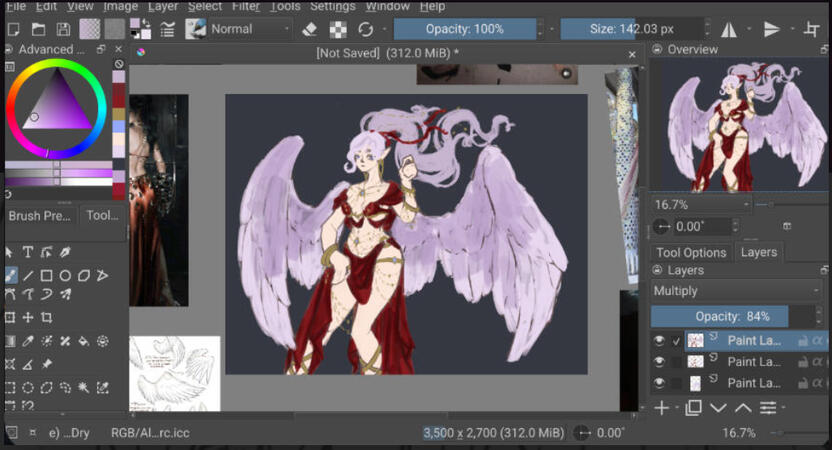Add a new layer with plus icon
Viewport: 832px width, 450px height.
point(661,408)
